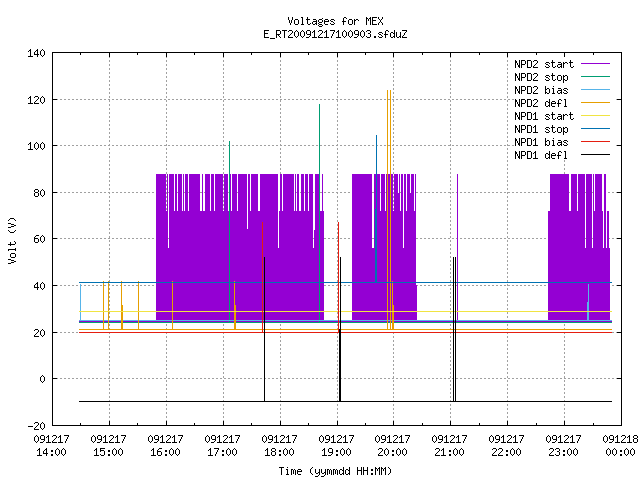Click y-axis tick value 120
This screenshot has height=480, width=640.
point(36,100)
